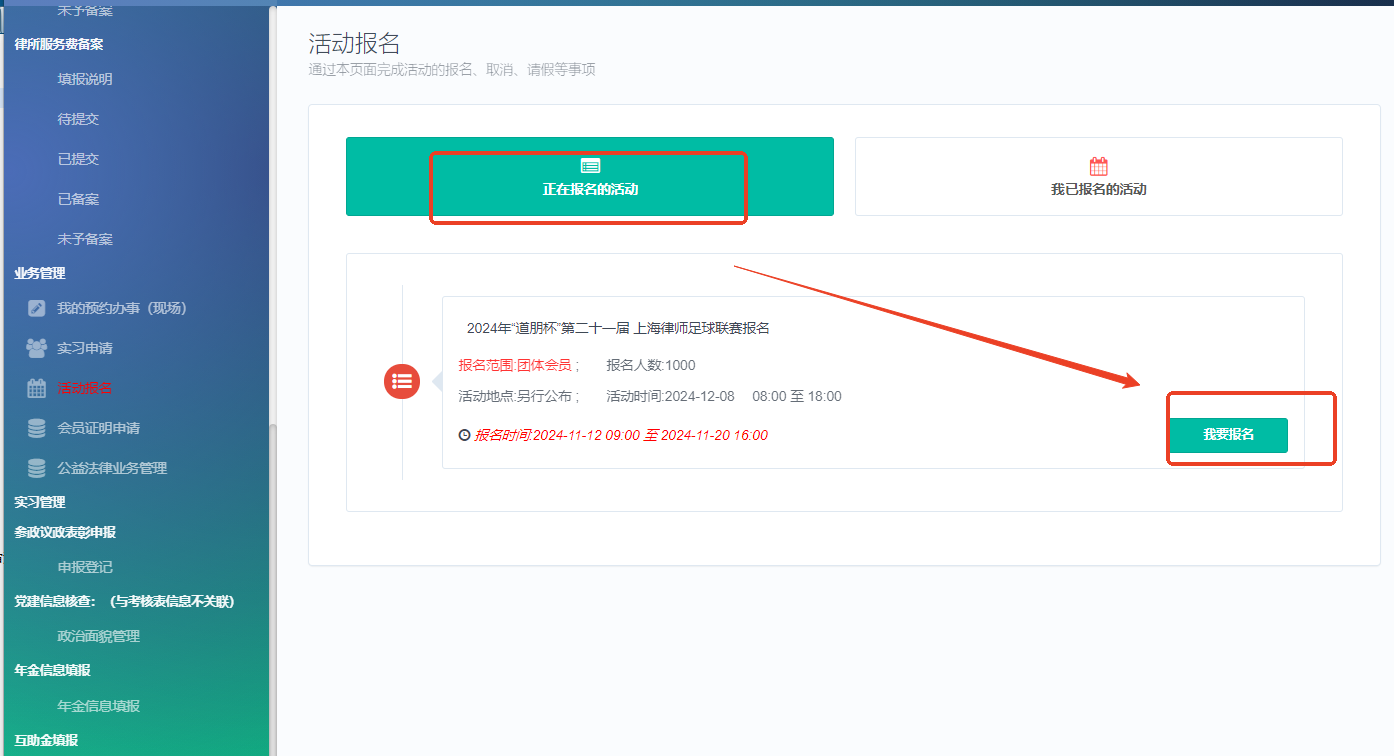
Task: Select the orange calendar icon above 我已报名的活动
Action: tap(1099, 164)
